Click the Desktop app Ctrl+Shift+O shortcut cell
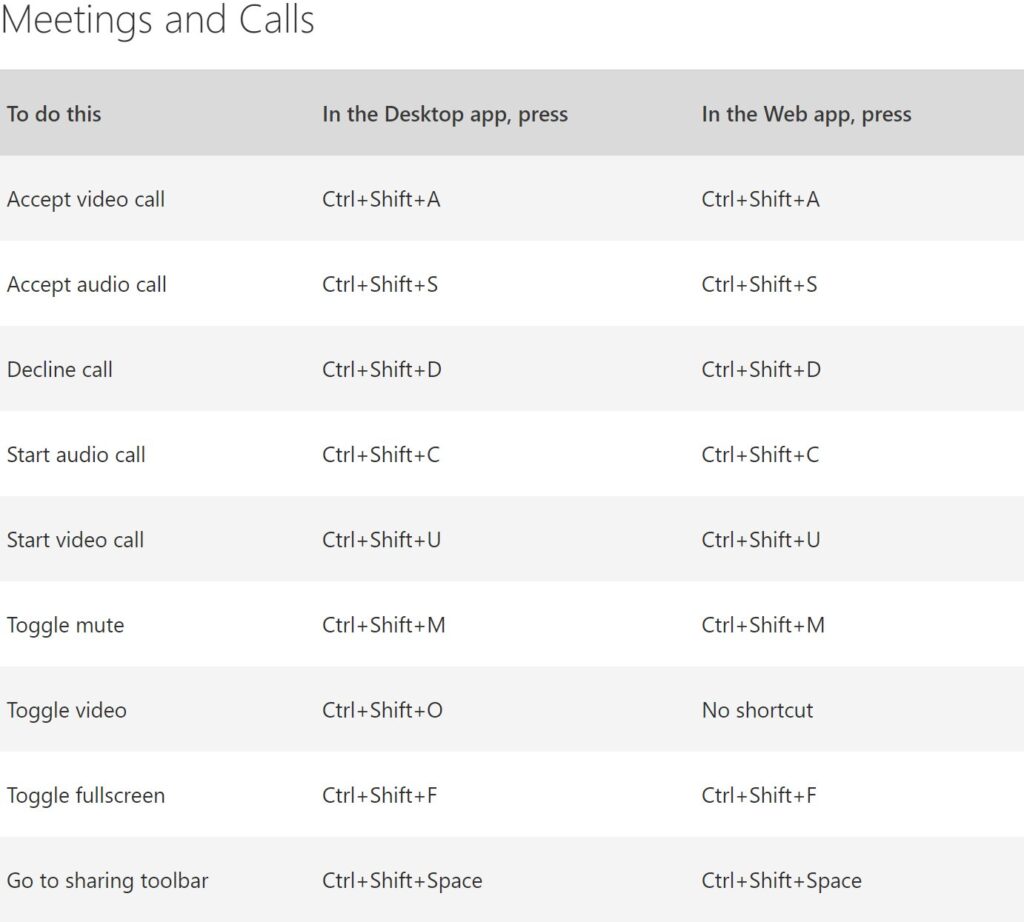The height and width of the screenshot is (922, 1024). [x=382, y=711]
